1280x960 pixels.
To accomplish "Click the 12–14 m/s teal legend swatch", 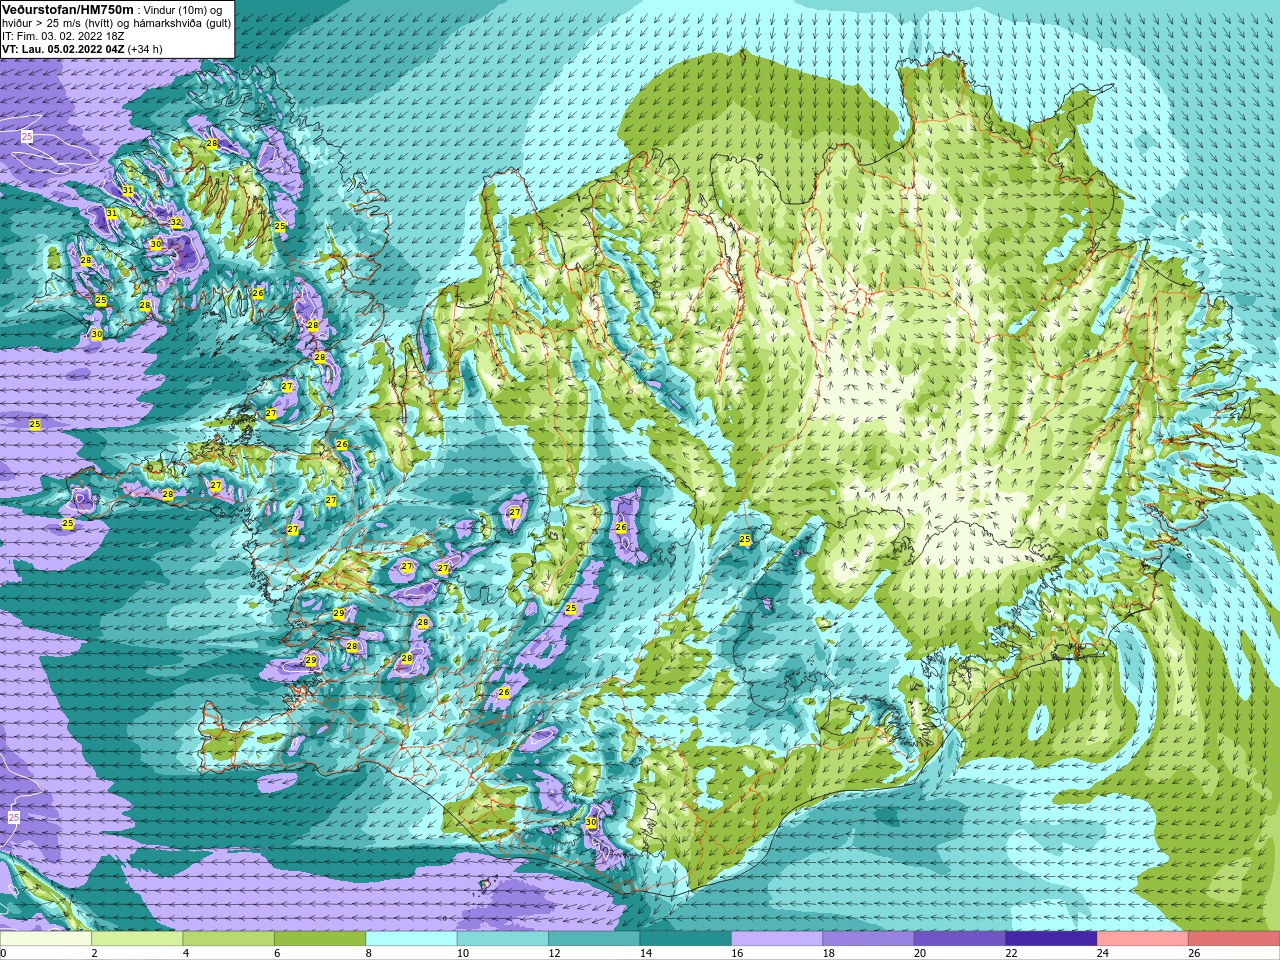I will 594,939.
